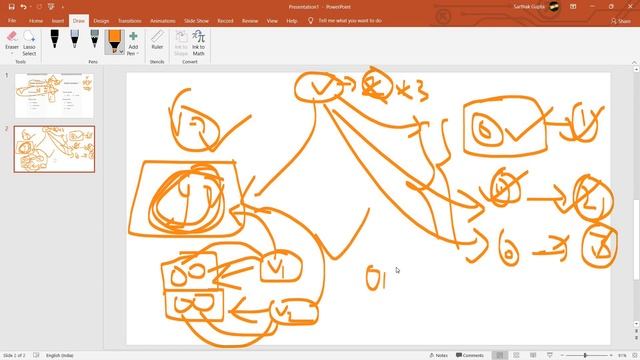This screenshot has height=360, width=640.
Task: Open the Eraser options dropdown arrow
Action: pos(11,53)
